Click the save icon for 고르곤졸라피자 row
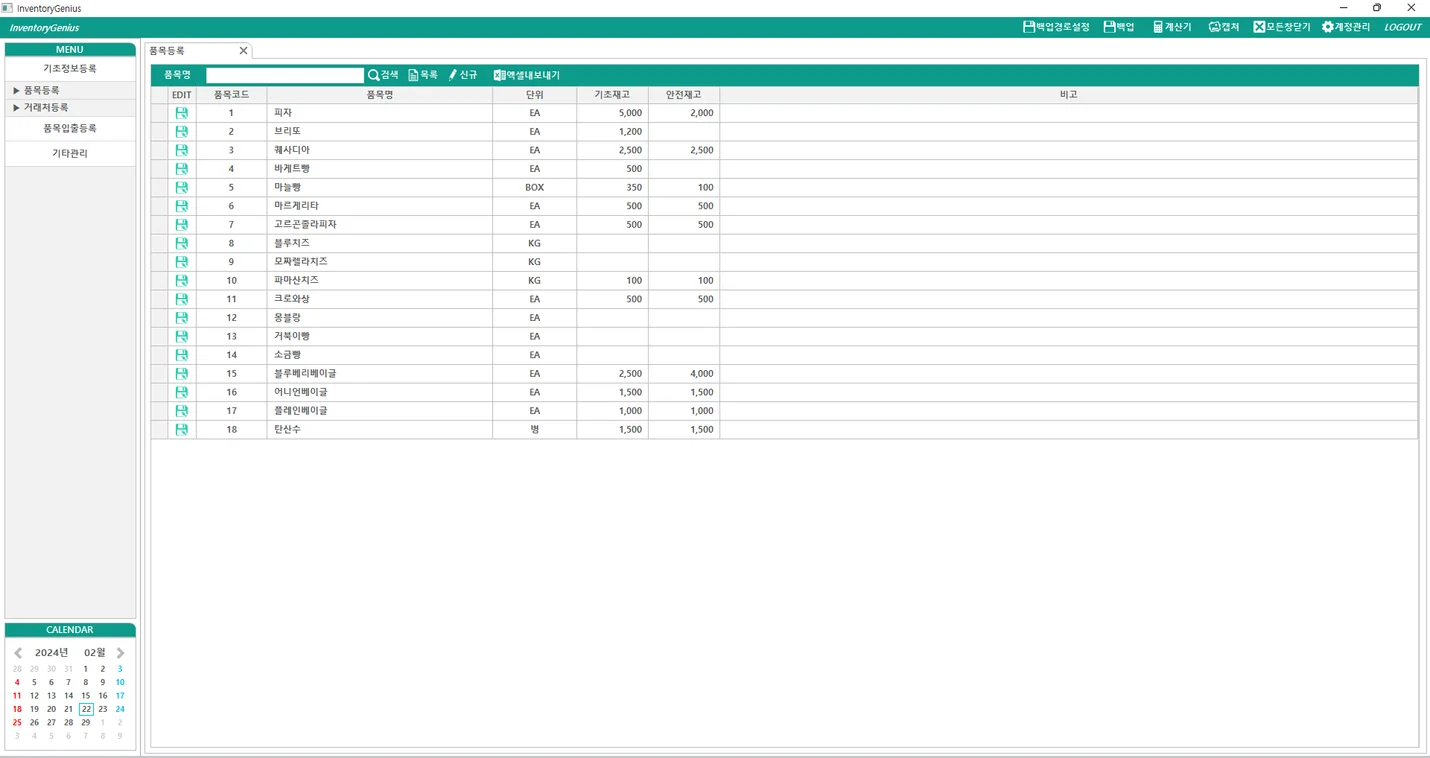Screen dimensions: 1430x758 [x=182, y=225]
